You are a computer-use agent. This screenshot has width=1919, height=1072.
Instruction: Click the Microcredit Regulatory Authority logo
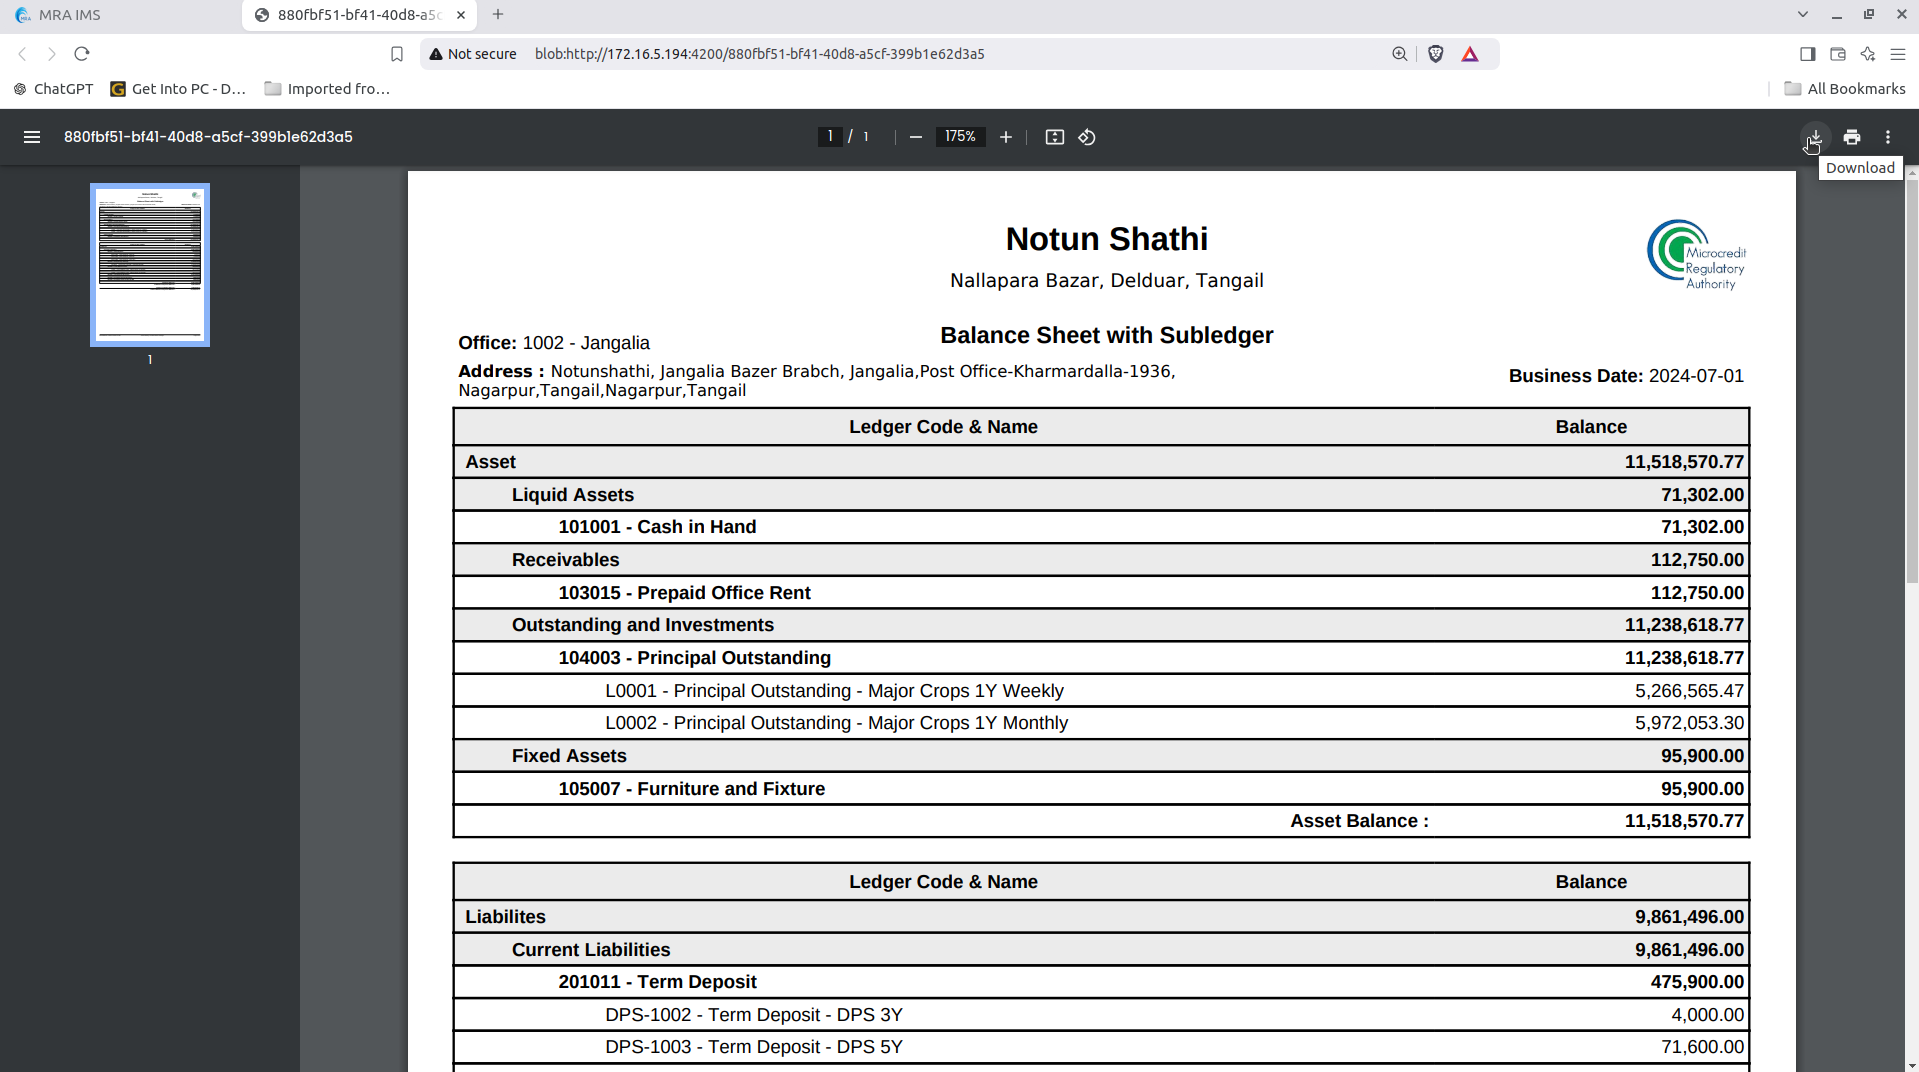click(1696, 255)
